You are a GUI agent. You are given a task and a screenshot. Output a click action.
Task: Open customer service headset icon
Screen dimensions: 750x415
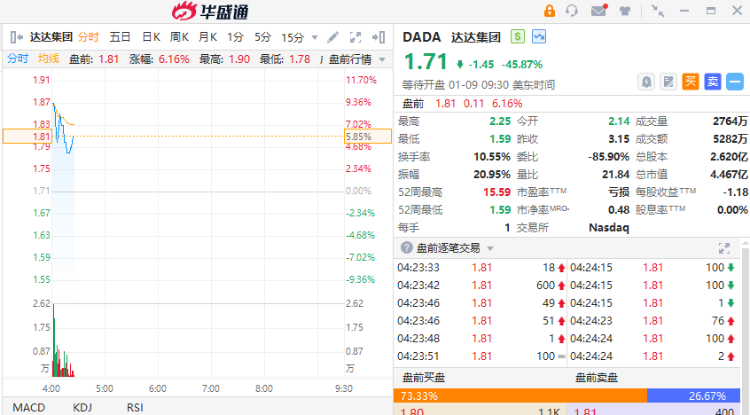572,11
